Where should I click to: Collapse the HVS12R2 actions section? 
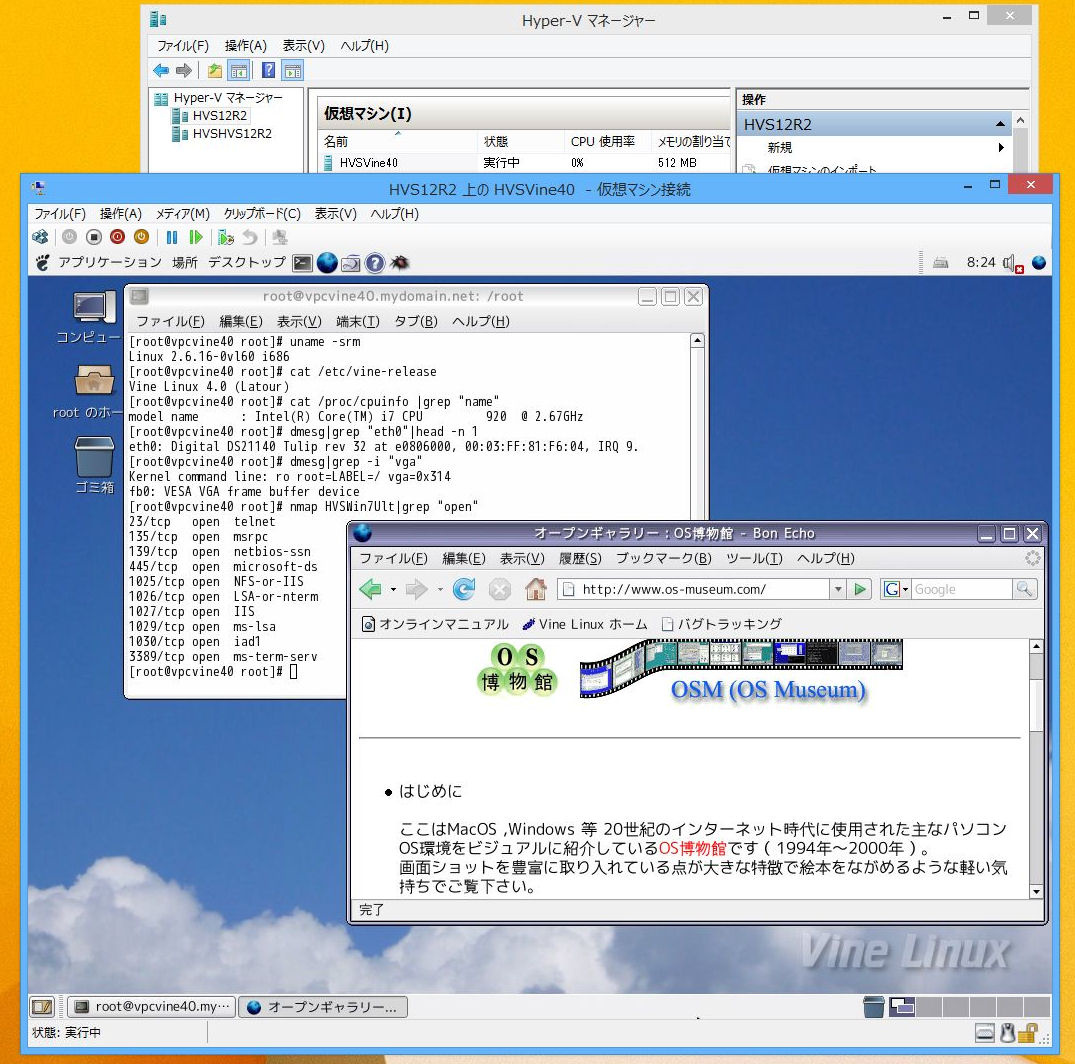[1000, 124]
